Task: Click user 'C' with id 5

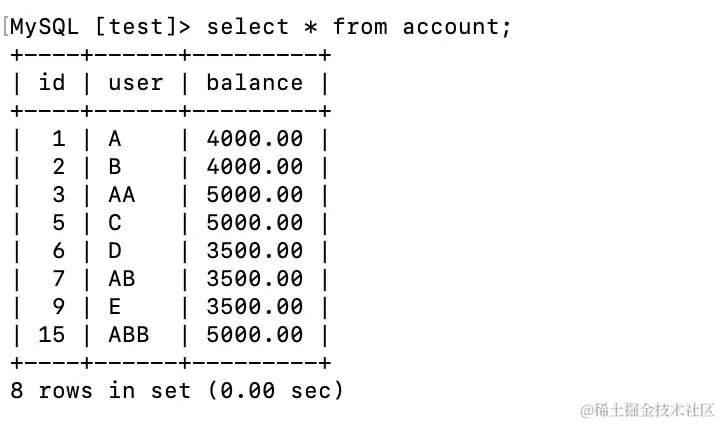Action: (115, 223)
